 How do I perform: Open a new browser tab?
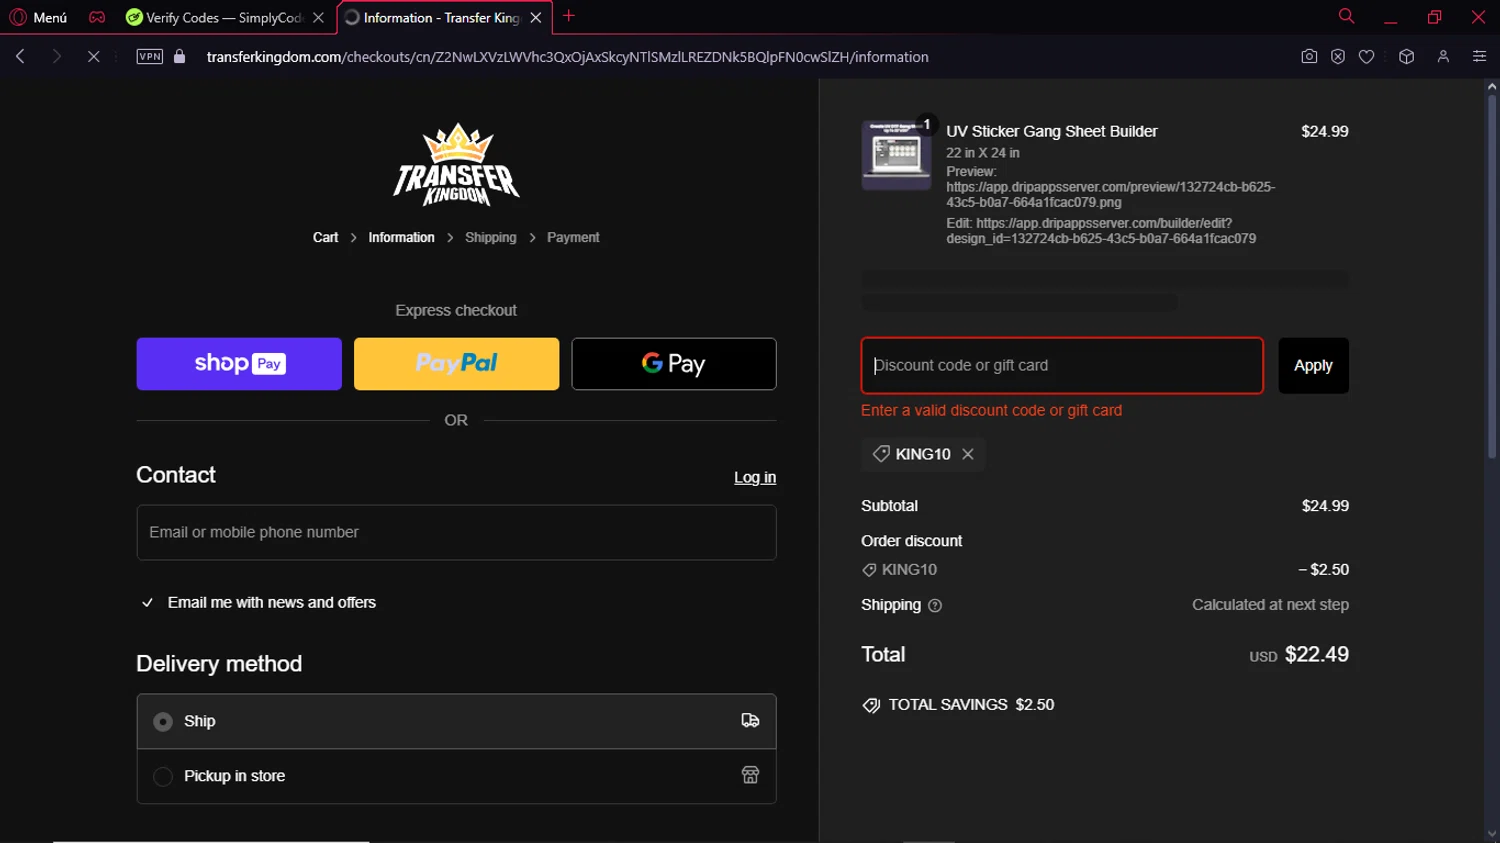[x=569, y=16]
